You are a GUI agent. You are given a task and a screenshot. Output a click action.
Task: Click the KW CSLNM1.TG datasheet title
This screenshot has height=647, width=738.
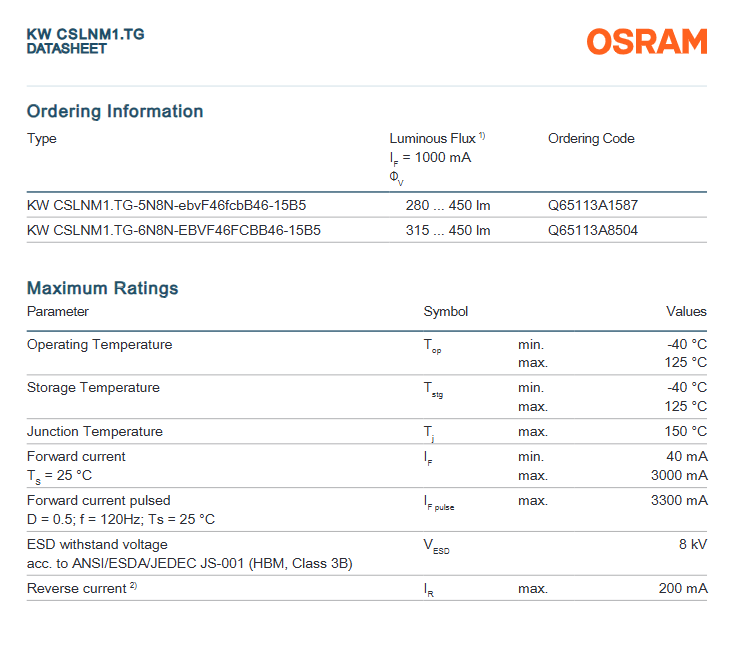[85, 34]
